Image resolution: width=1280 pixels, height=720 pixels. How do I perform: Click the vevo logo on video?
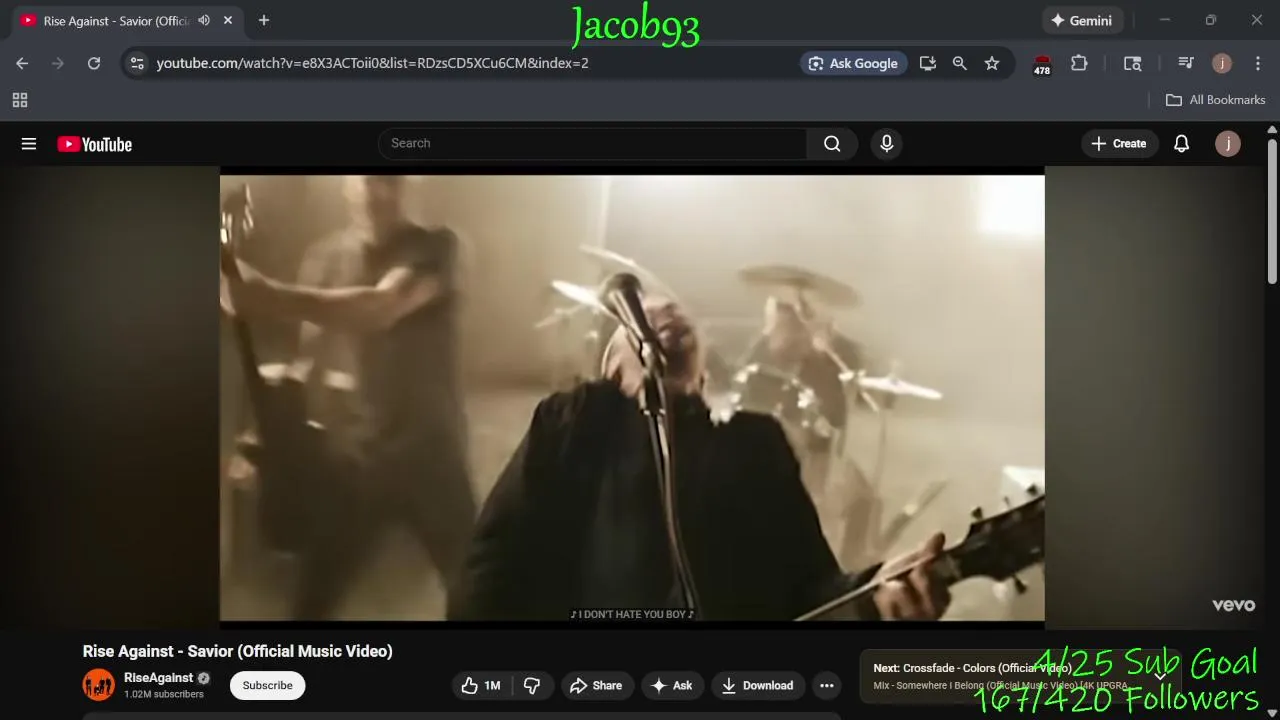click(x=1233, y=605)
